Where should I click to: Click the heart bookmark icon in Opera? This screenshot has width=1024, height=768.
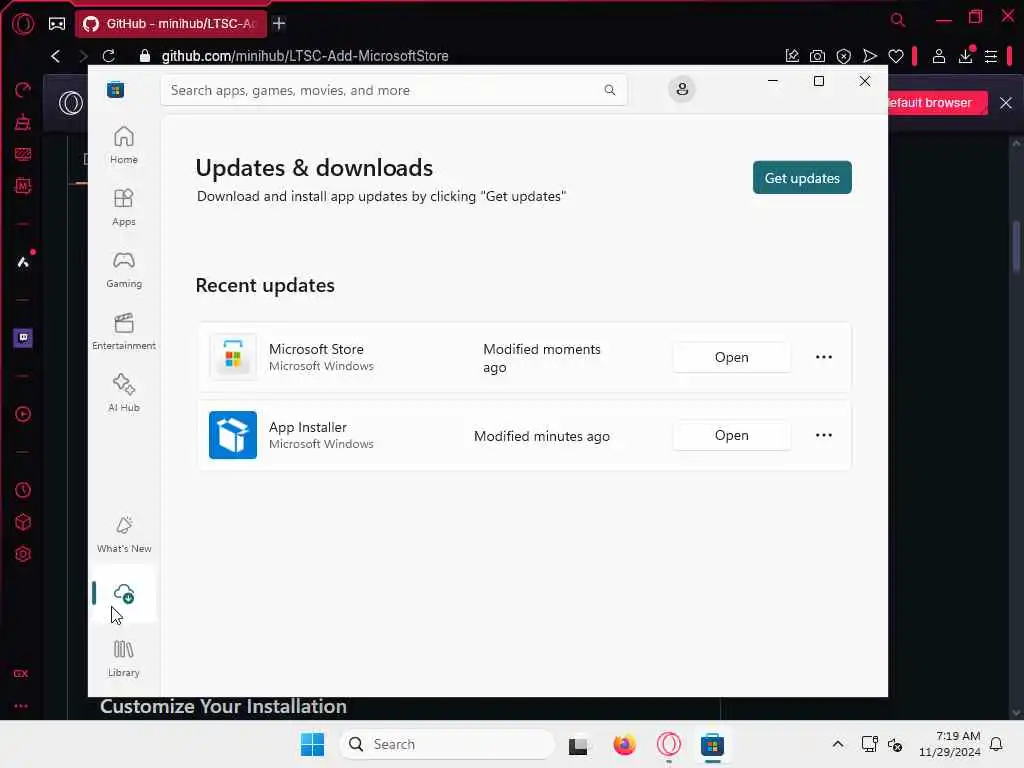pos(895,56)
